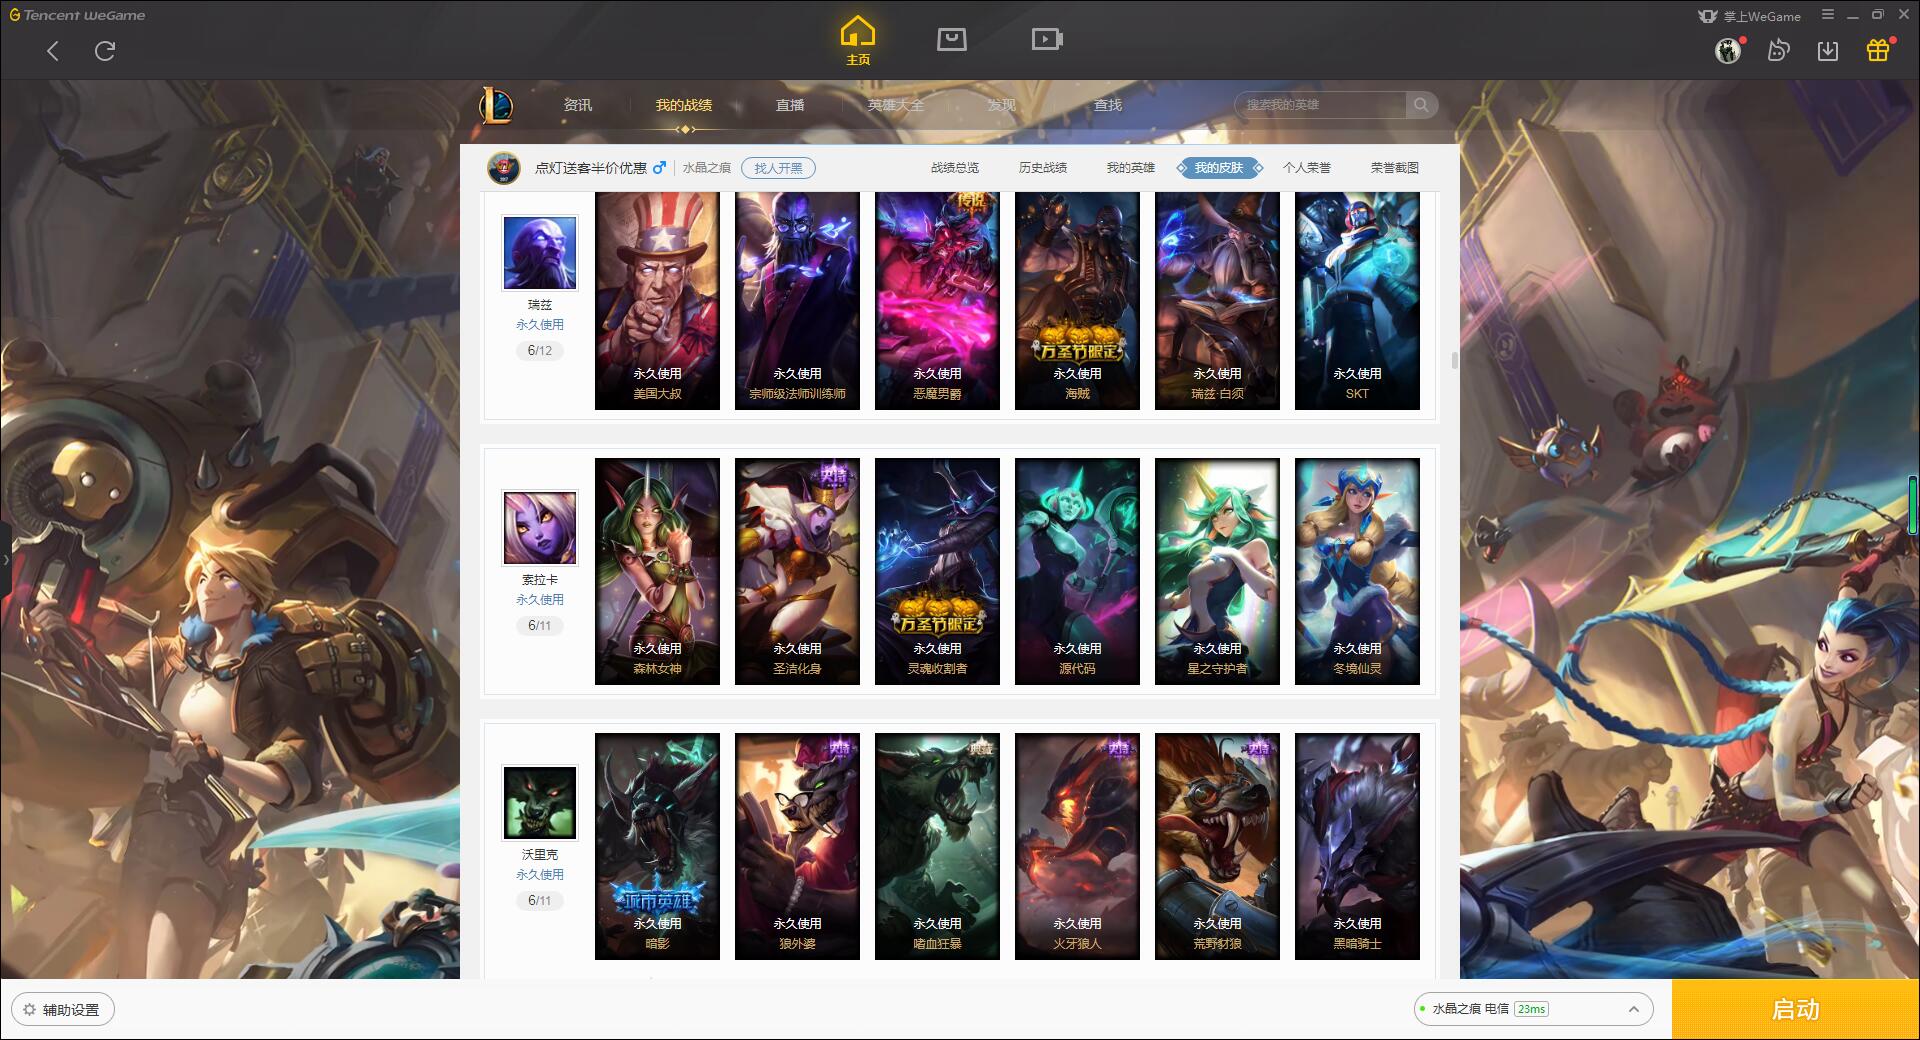
Task: Open the 瑞兹·白须 skin card
Action: coord(1217,300)
